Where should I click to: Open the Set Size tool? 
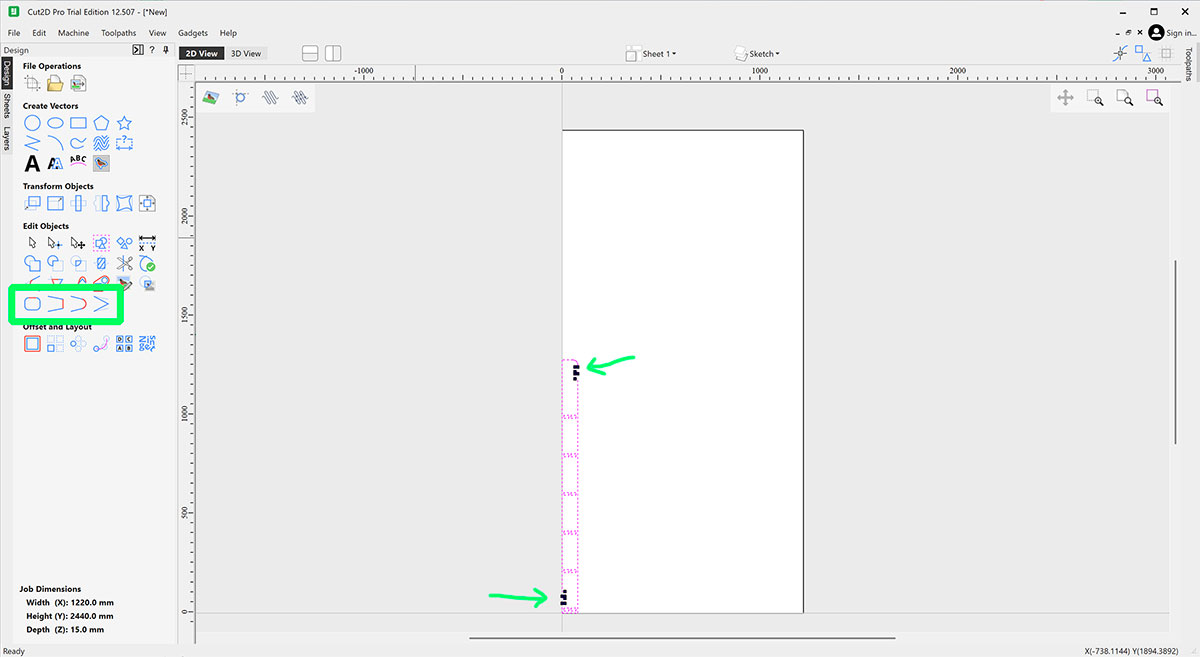coord(55,203)
